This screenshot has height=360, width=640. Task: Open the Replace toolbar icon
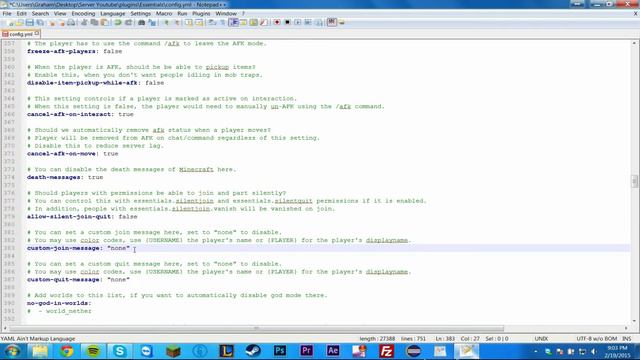[x=152, y=22]
